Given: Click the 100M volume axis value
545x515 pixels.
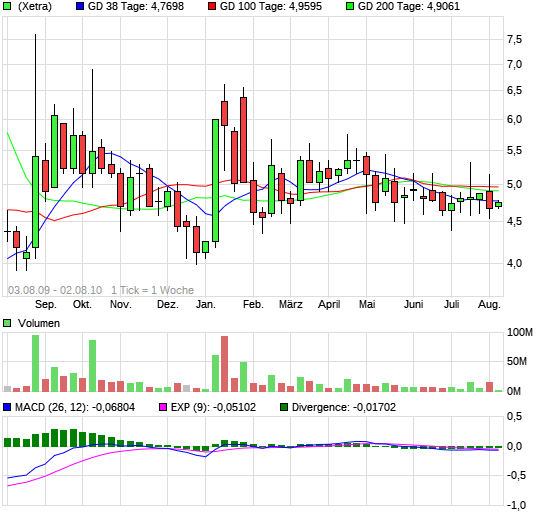Looking at the screenshot, I should point(520,333).
